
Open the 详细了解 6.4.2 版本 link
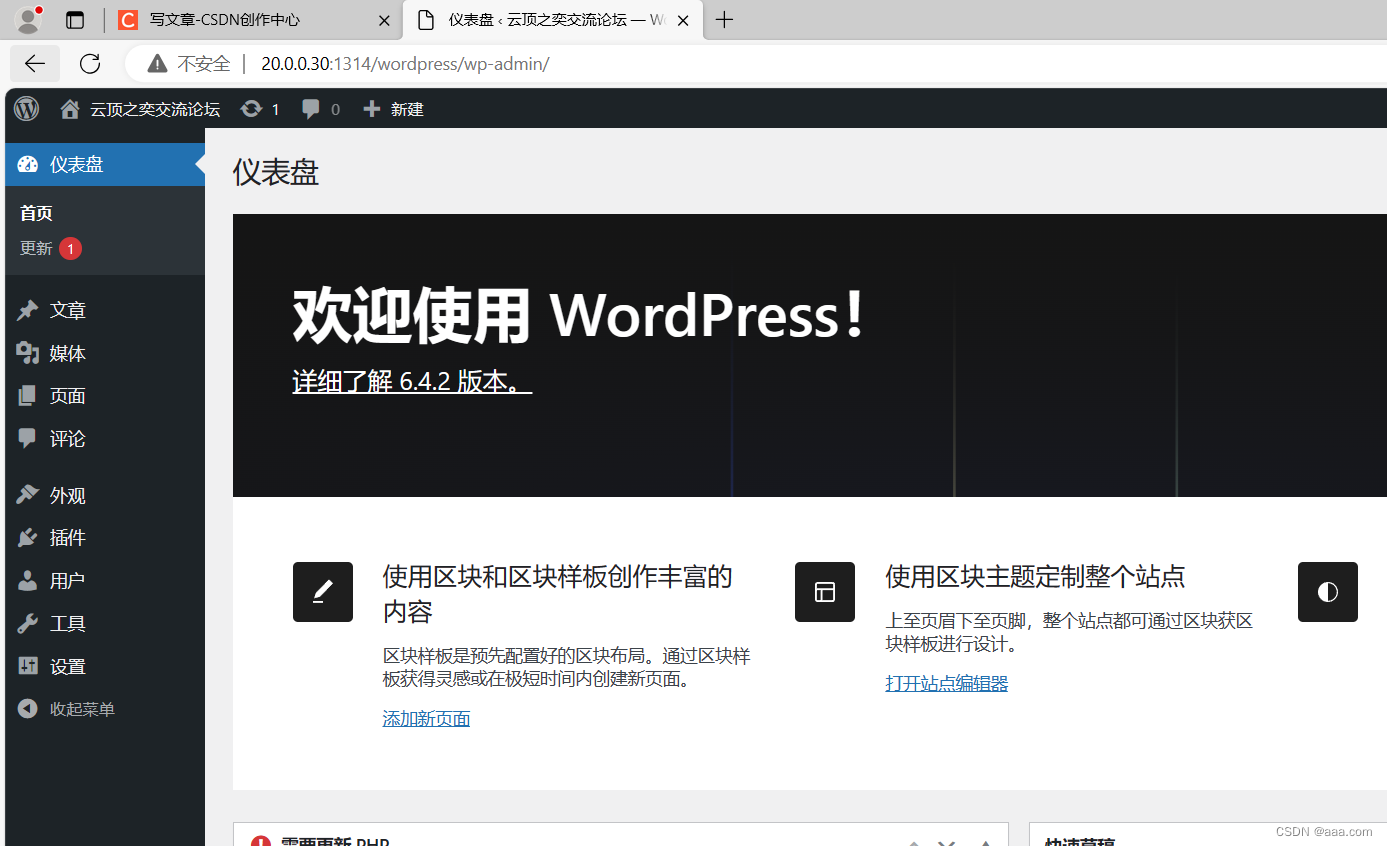(410, 382)
